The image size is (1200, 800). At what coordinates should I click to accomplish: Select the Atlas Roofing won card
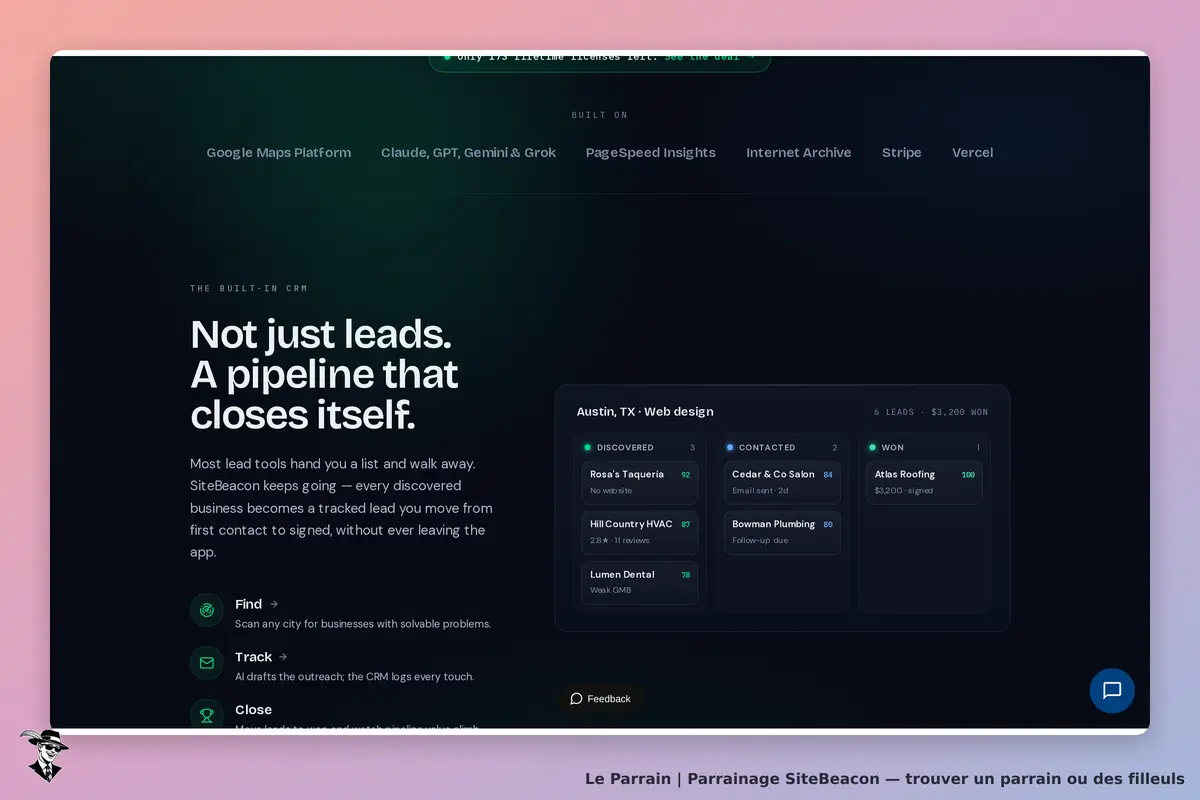pyautogui.click(x=924, y=483)
